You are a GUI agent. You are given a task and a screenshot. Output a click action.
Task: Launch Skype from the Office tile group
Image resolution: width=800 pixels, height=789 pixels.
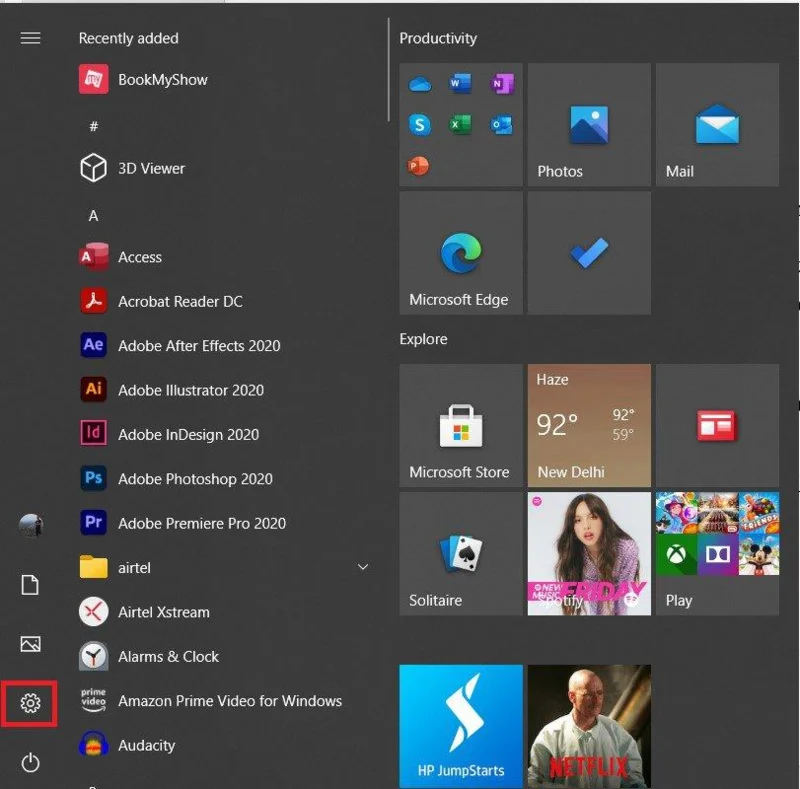(x=420, y=125)
